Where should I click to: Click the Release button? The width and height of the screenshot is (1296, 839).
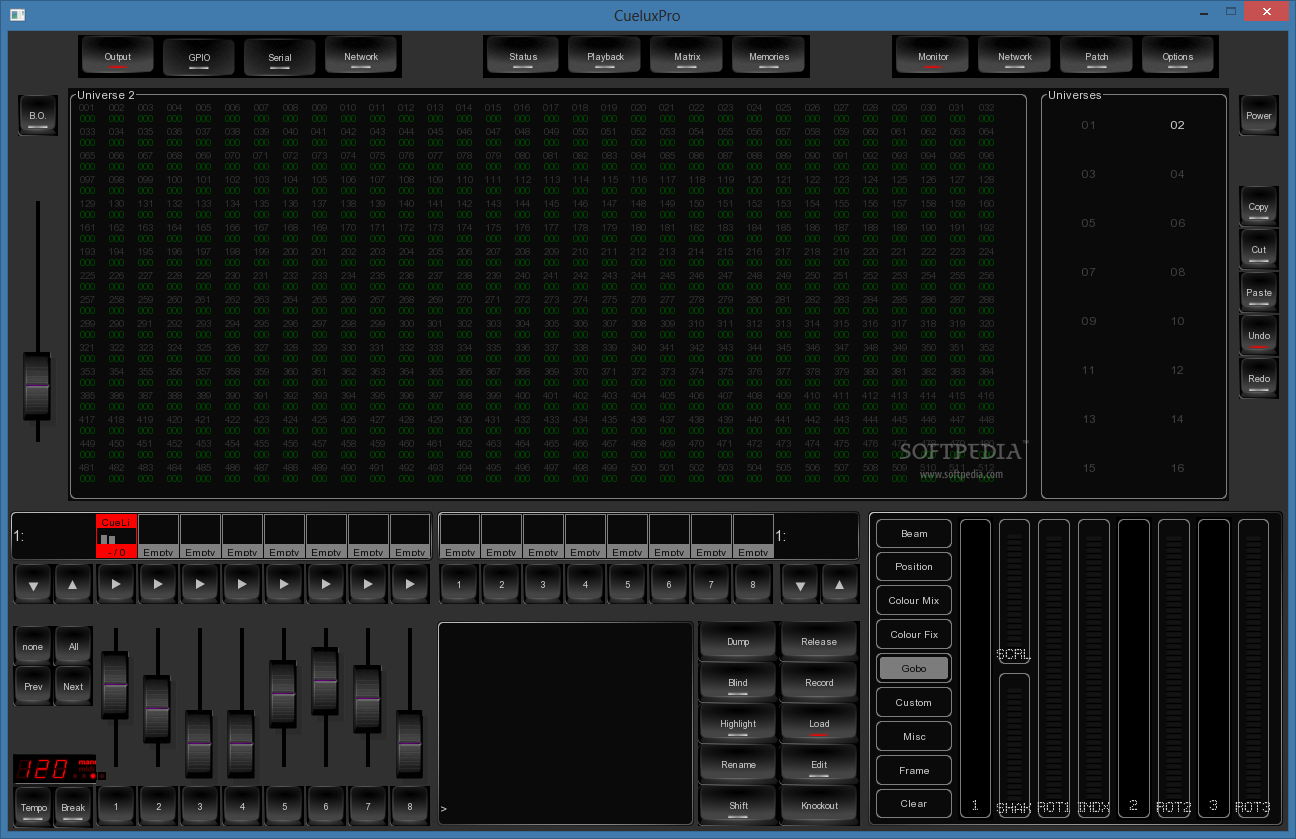(819, 641)
